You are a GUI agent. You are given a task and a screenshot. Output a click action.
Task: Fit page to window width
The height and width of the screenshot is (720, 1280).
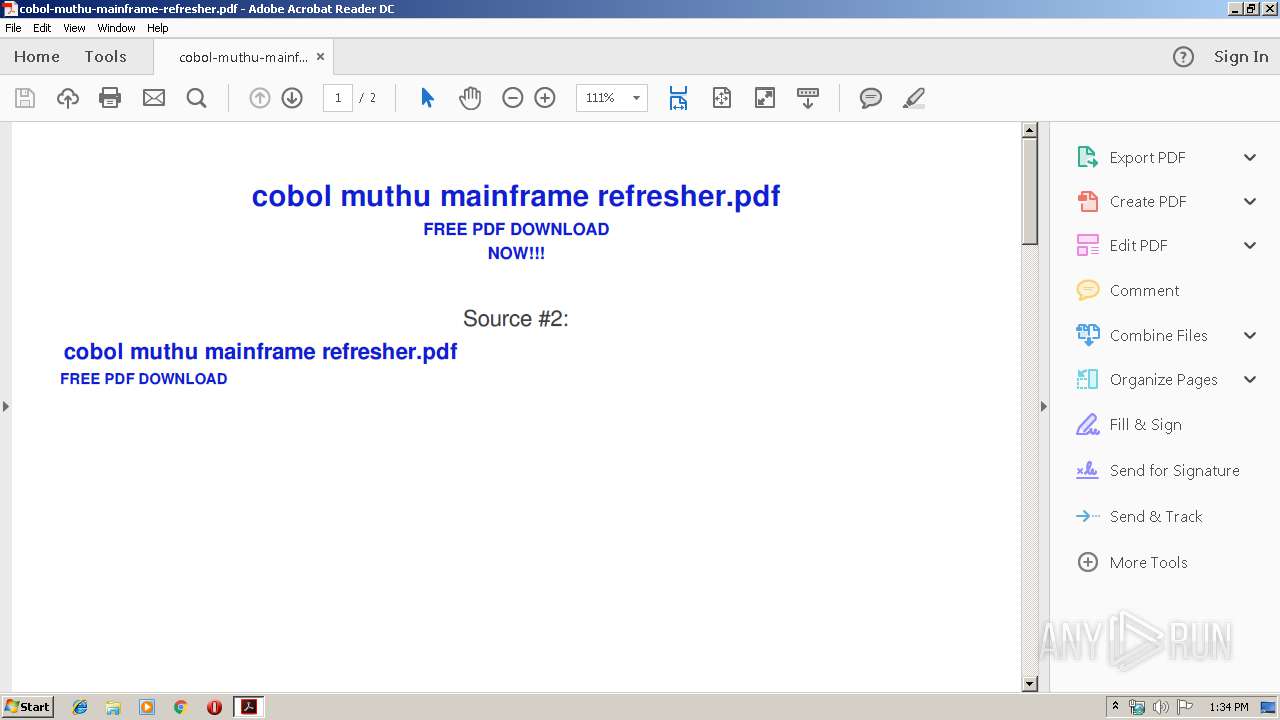click(x=678, y=98)
